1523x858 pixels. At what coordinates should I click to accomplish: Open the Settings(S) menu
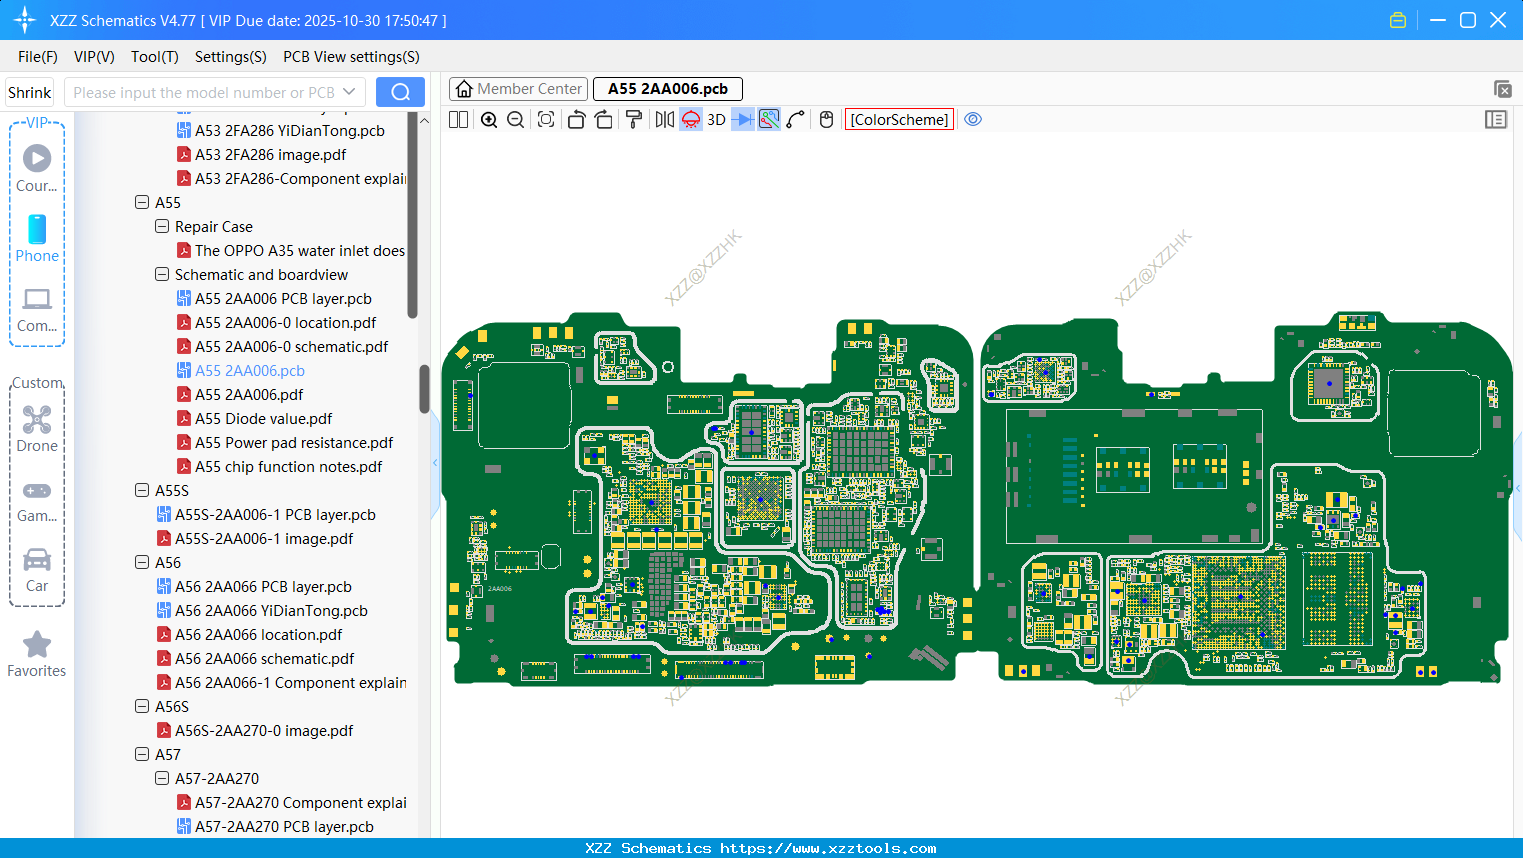[231, 57]
